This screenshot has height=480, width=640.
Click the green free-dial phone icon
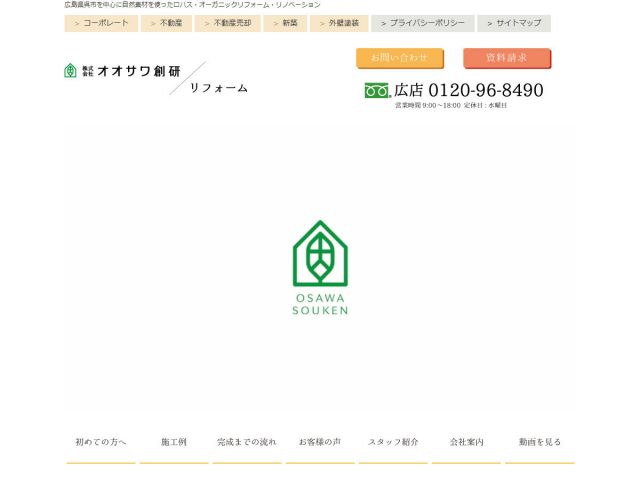[x=377, y=91]
